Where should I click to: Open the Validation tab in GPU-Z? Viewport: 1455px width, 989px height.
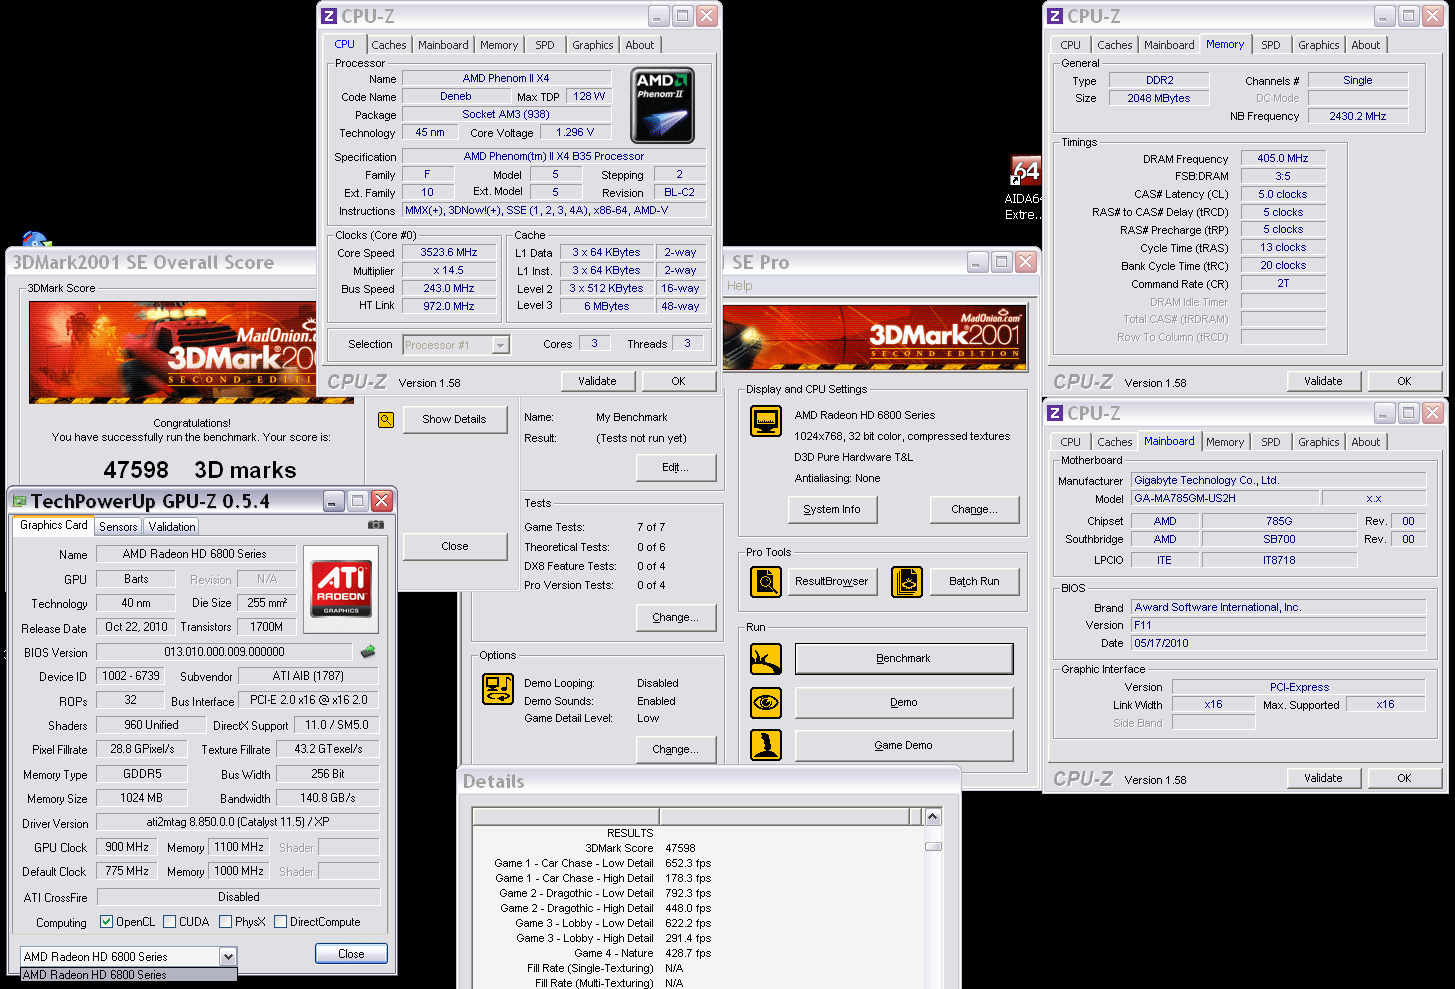point(172,527)
